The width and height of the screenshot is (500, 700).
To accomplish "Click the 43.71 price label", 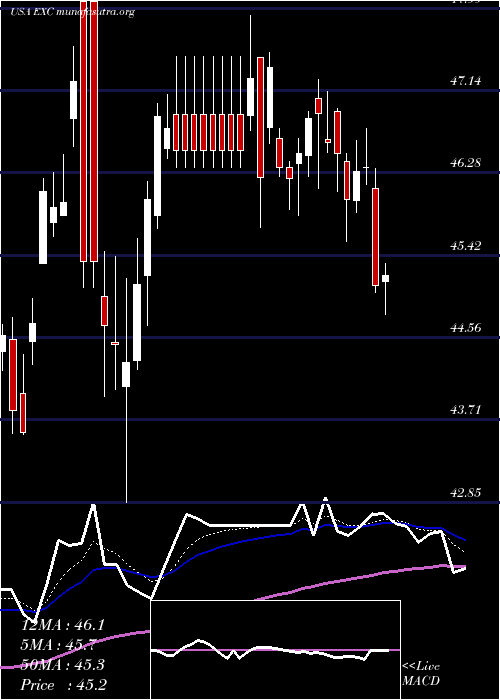I will tap(466, 410).
